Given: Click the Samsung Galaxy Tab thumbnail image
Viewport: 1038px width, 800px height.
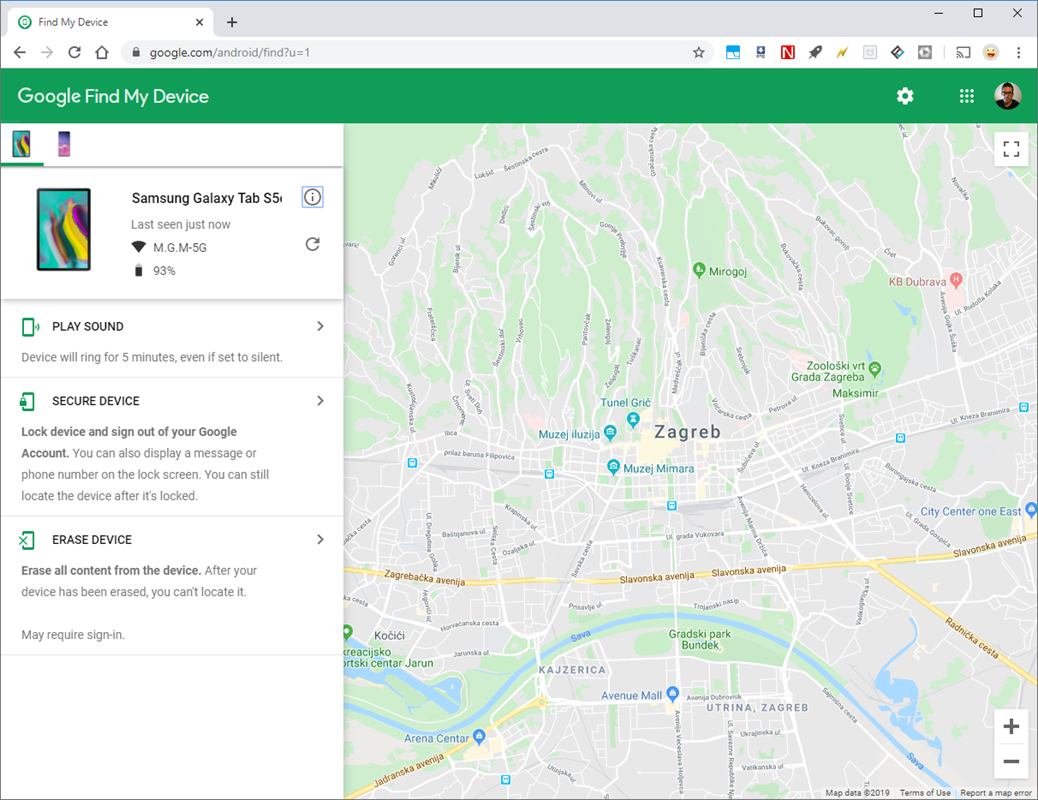Looking at the screenshot, I should pos(64,229).
